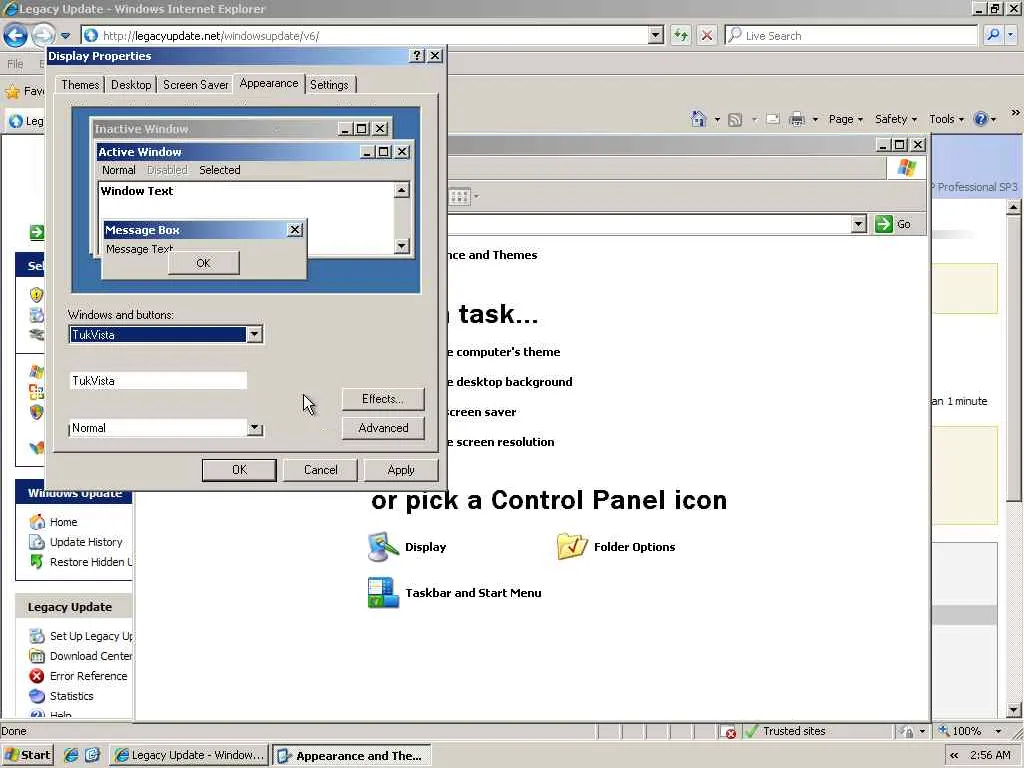Open the Windows and buttons dropdown
1024x768 pixels.
[255, 335]
